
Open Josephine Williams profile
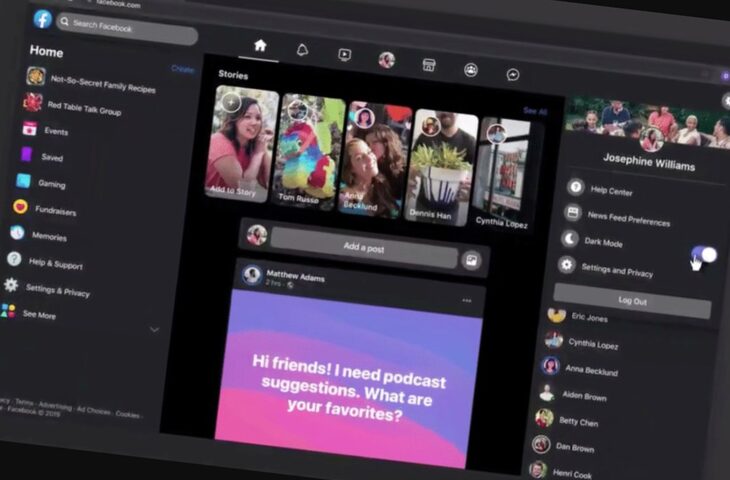pyautogui.click(x=649, y=162)
